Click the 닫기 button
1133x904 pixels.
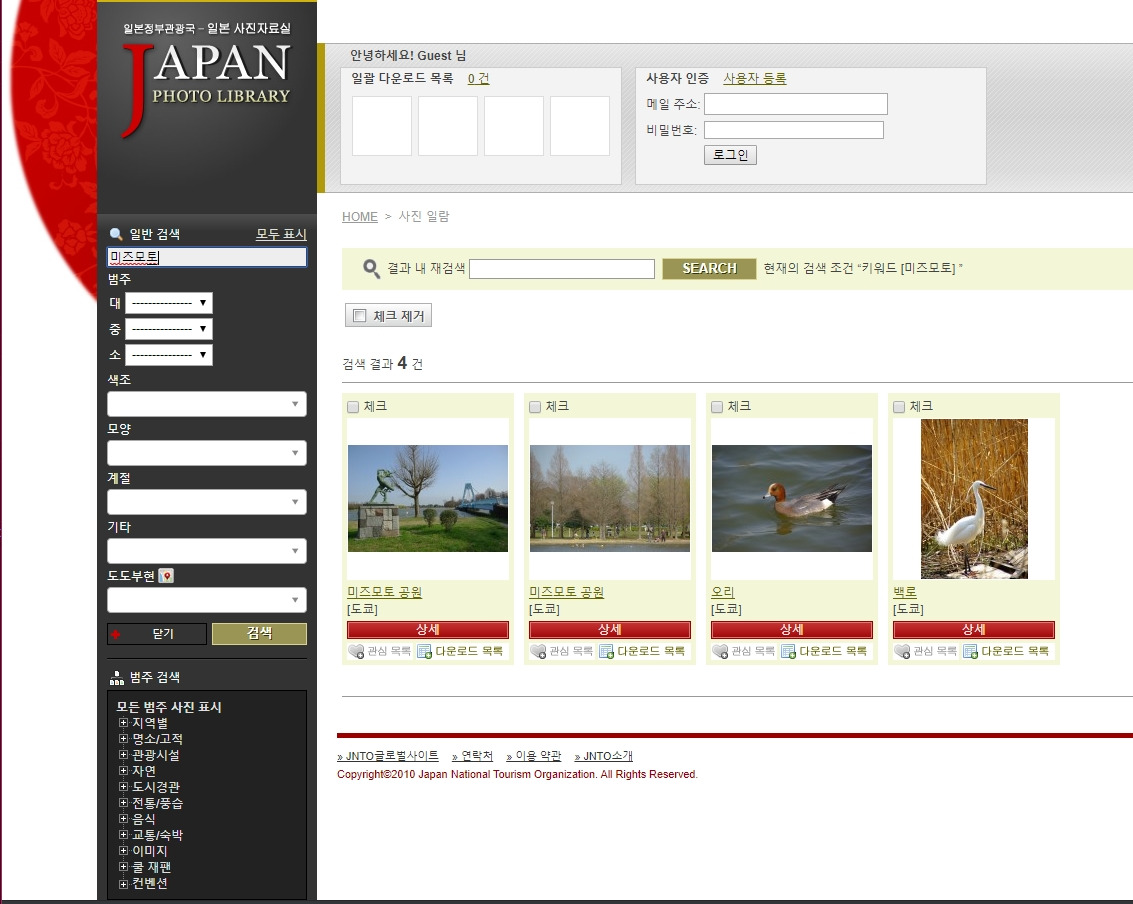(157, 634)
